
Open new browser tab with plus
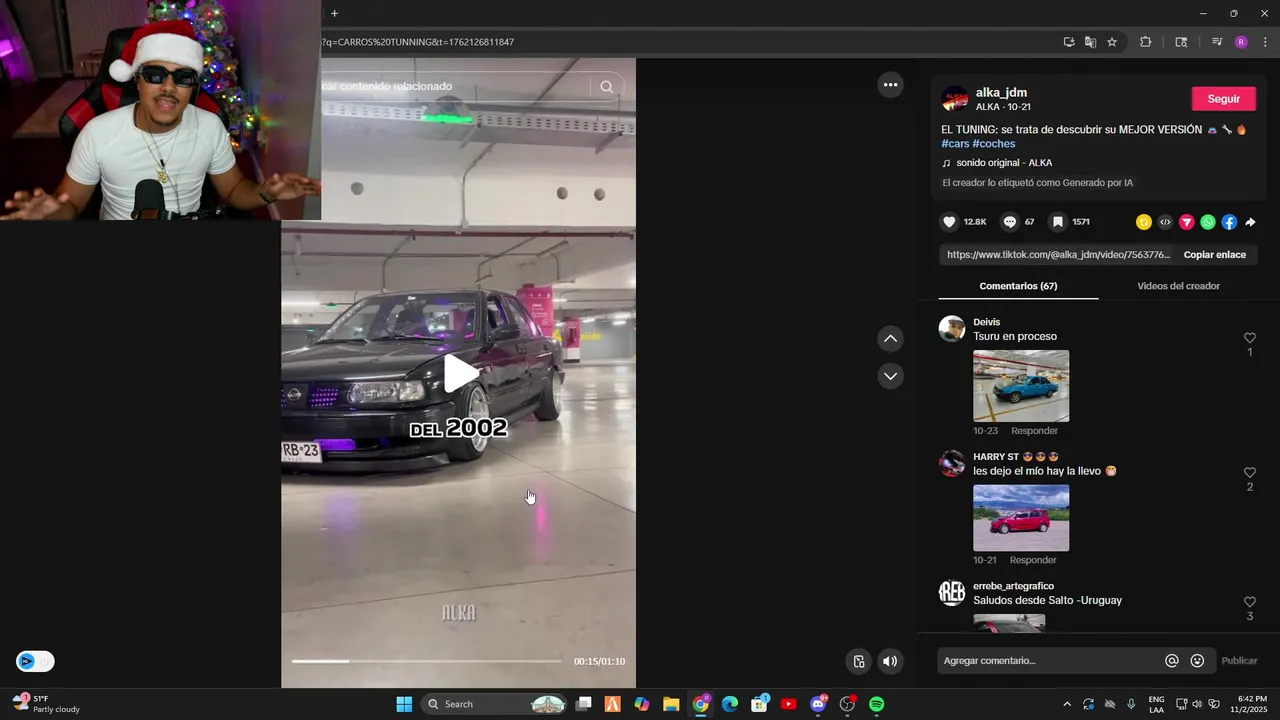coord(334,13)
